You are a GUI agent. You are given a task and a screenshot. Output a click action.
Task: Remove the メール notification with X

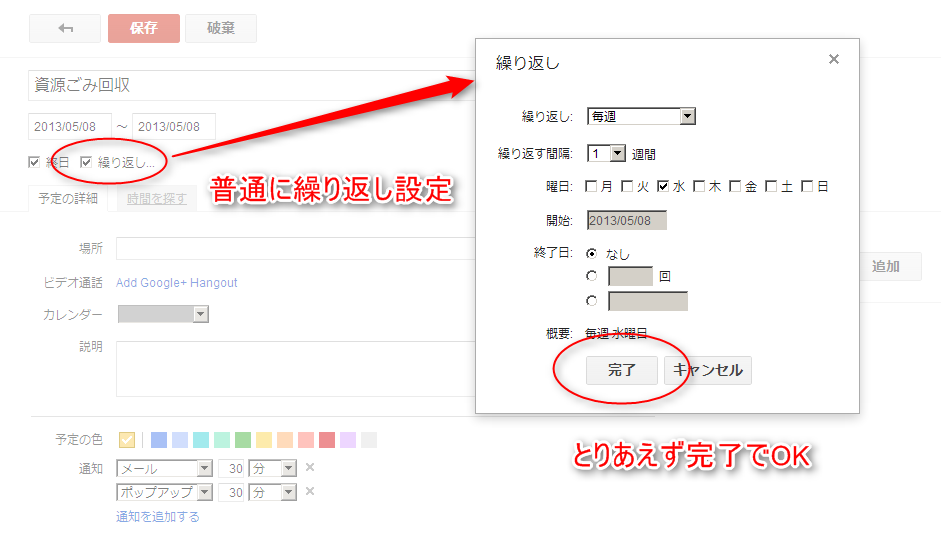point(310,467)
